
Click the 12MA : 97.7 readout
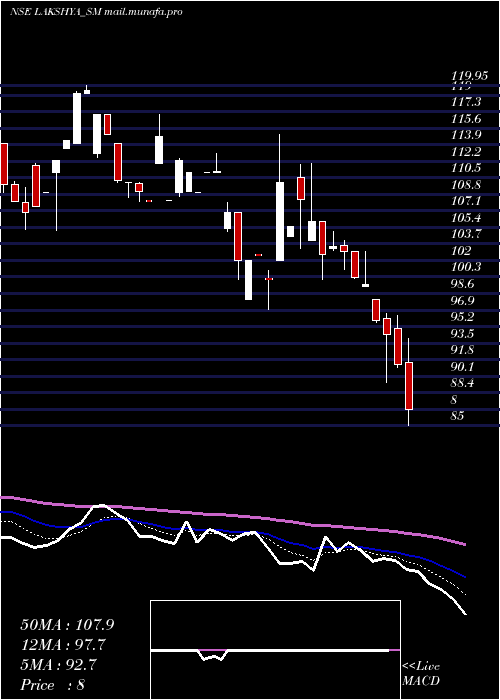(x=65, y=645)
